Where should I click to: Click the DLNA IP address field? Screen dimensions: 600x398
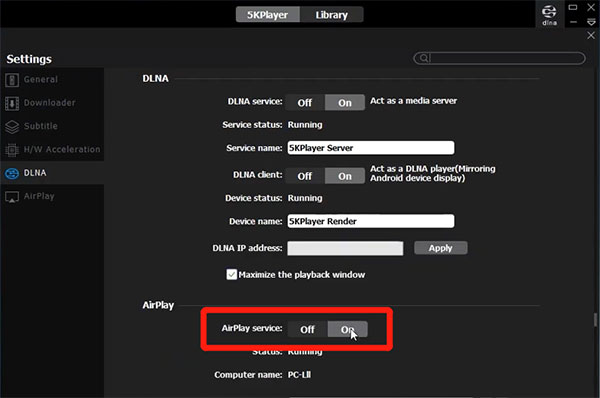click(345, 248)
